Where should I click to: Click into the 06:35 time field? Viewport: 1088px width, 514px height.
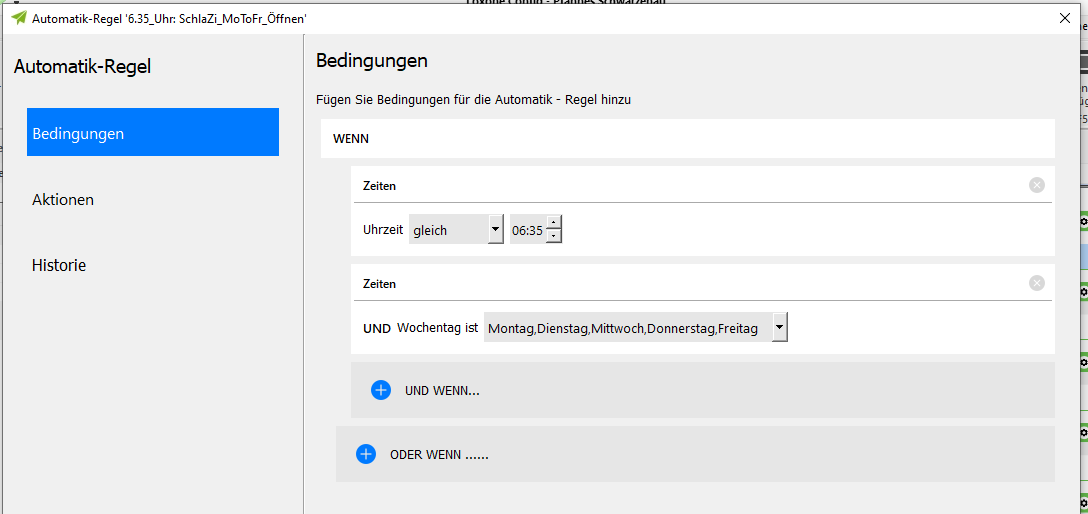pos(527,230)
